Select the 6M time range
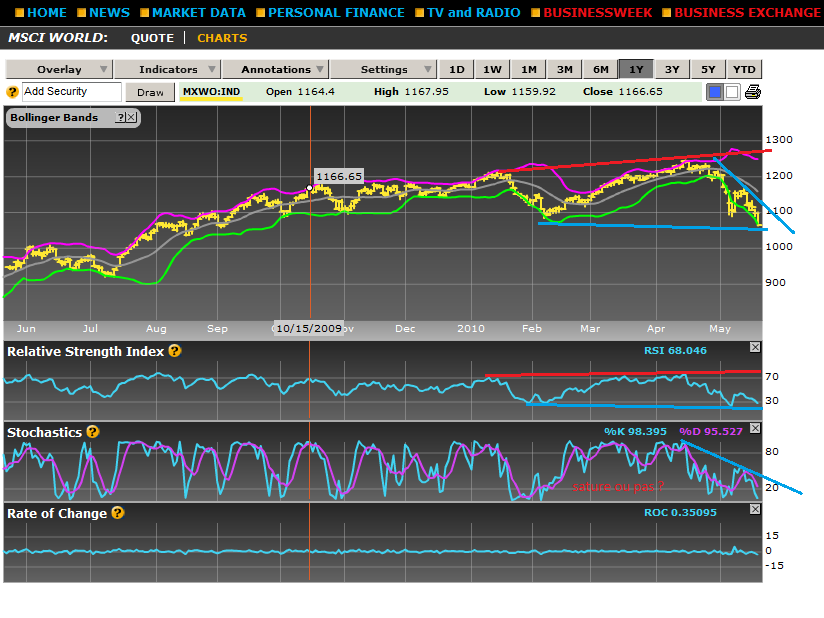The width and height of the screenshot is (824, 618). (x=601, y=69)
